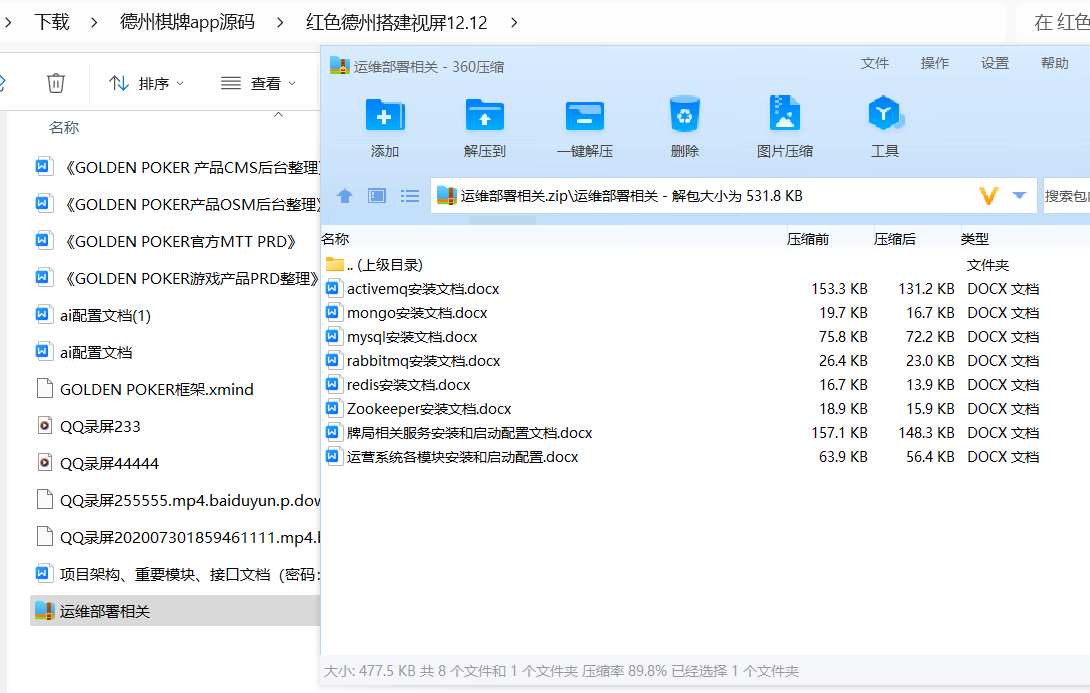Image resolution: width=1090 pixels, height=693 pixels.
Task: Open the 操作 menu in 360压缩
Action: (x=934, y=63)
